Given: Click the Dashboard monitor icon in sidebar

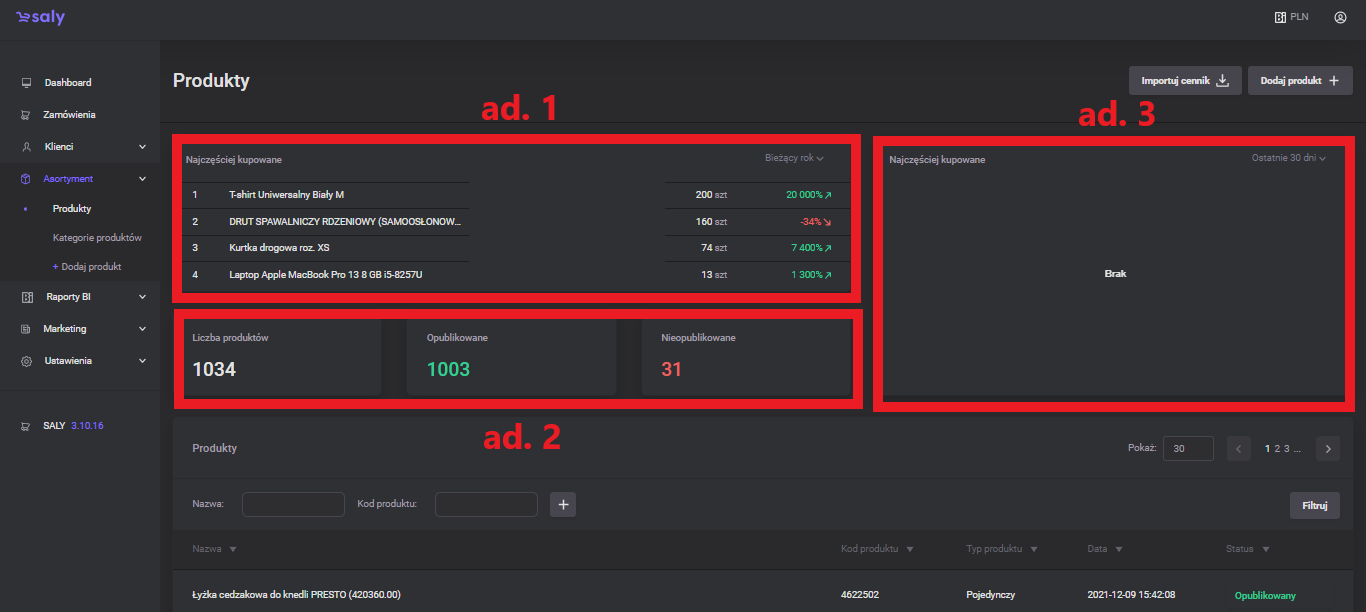Looking at the screenshot, I should click(27, 83).
